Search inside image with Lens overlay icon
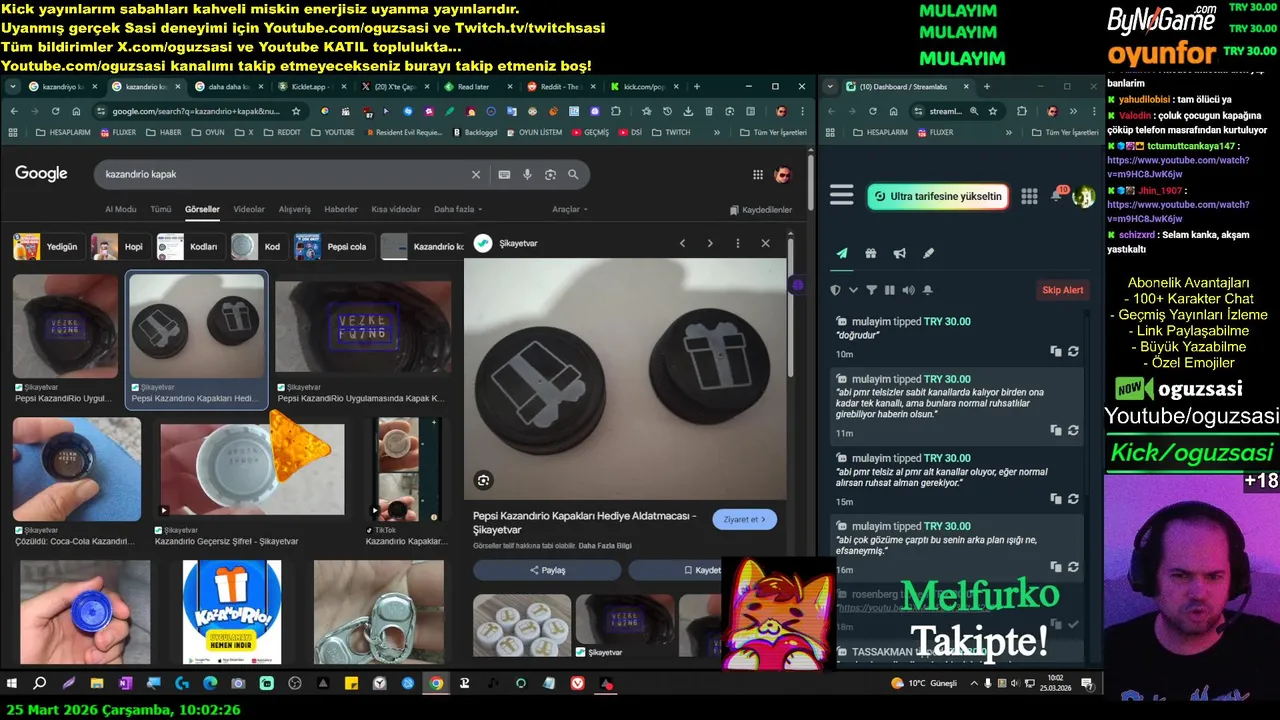Image resolution: width=1280 pixels, height=720 pixels. click(483, 480)
